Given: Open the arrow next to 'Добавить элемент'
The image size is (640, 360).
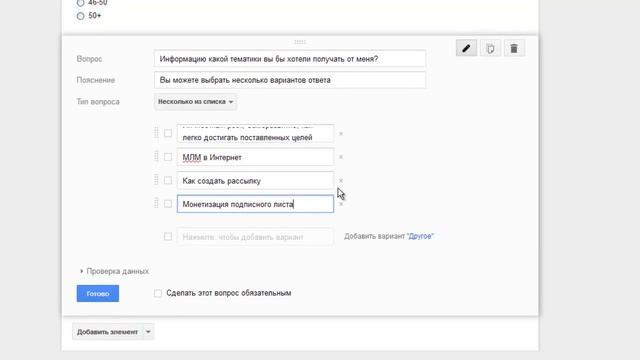Looking at the screenshot, I should pyautogui.click(x=148, y=332).
